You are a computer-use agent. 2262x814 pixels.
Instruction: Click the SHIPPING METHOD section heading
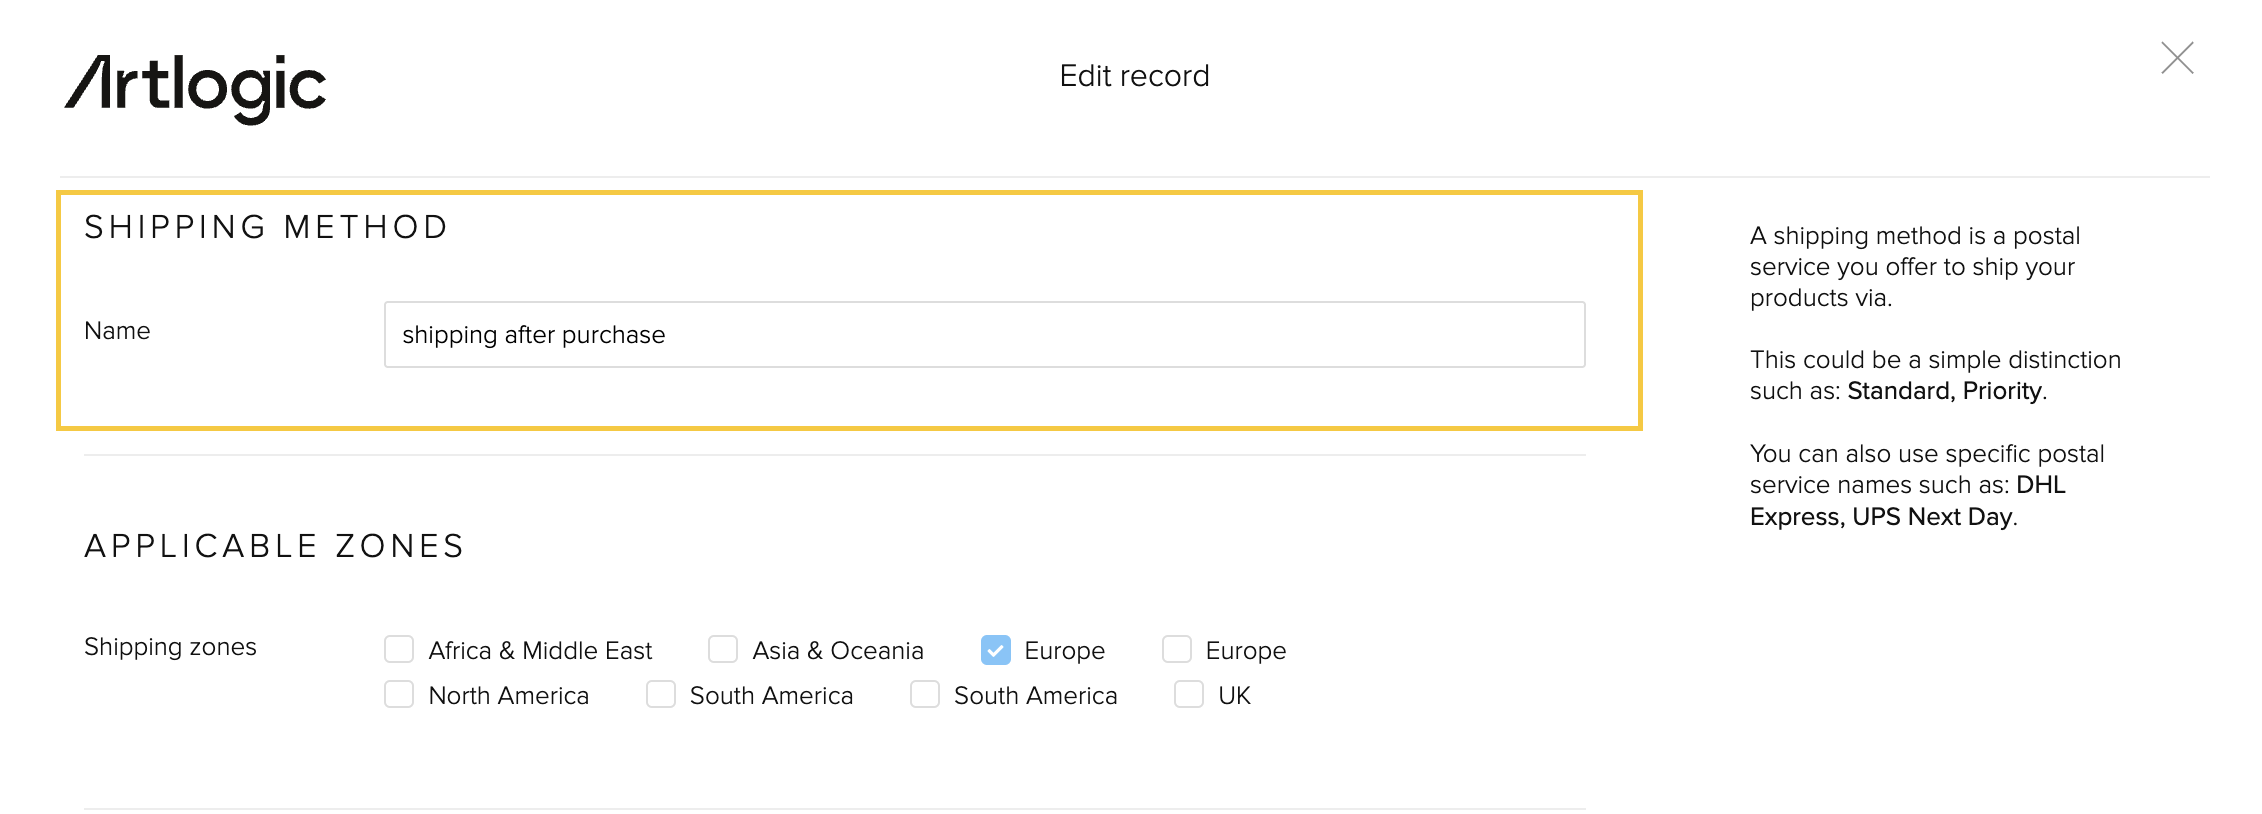coord(266,227)
